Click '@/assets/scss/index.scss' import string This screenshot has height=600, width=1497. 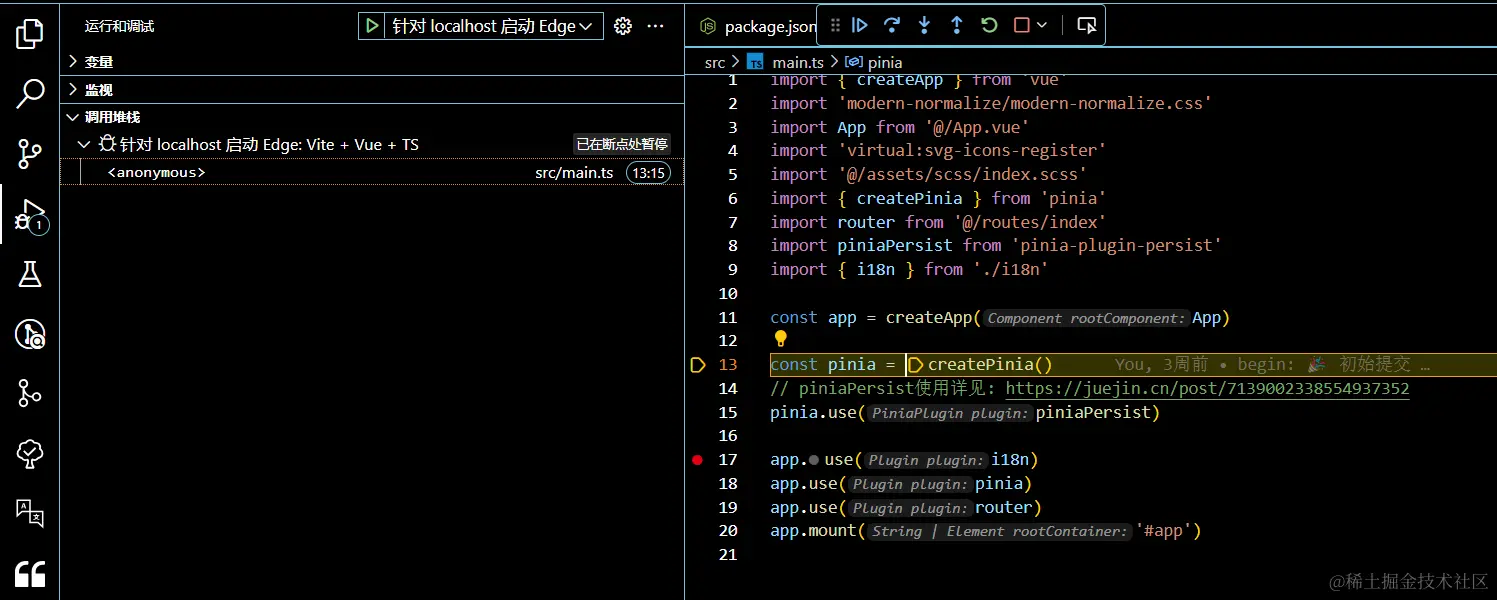click(x=962, y=175)
